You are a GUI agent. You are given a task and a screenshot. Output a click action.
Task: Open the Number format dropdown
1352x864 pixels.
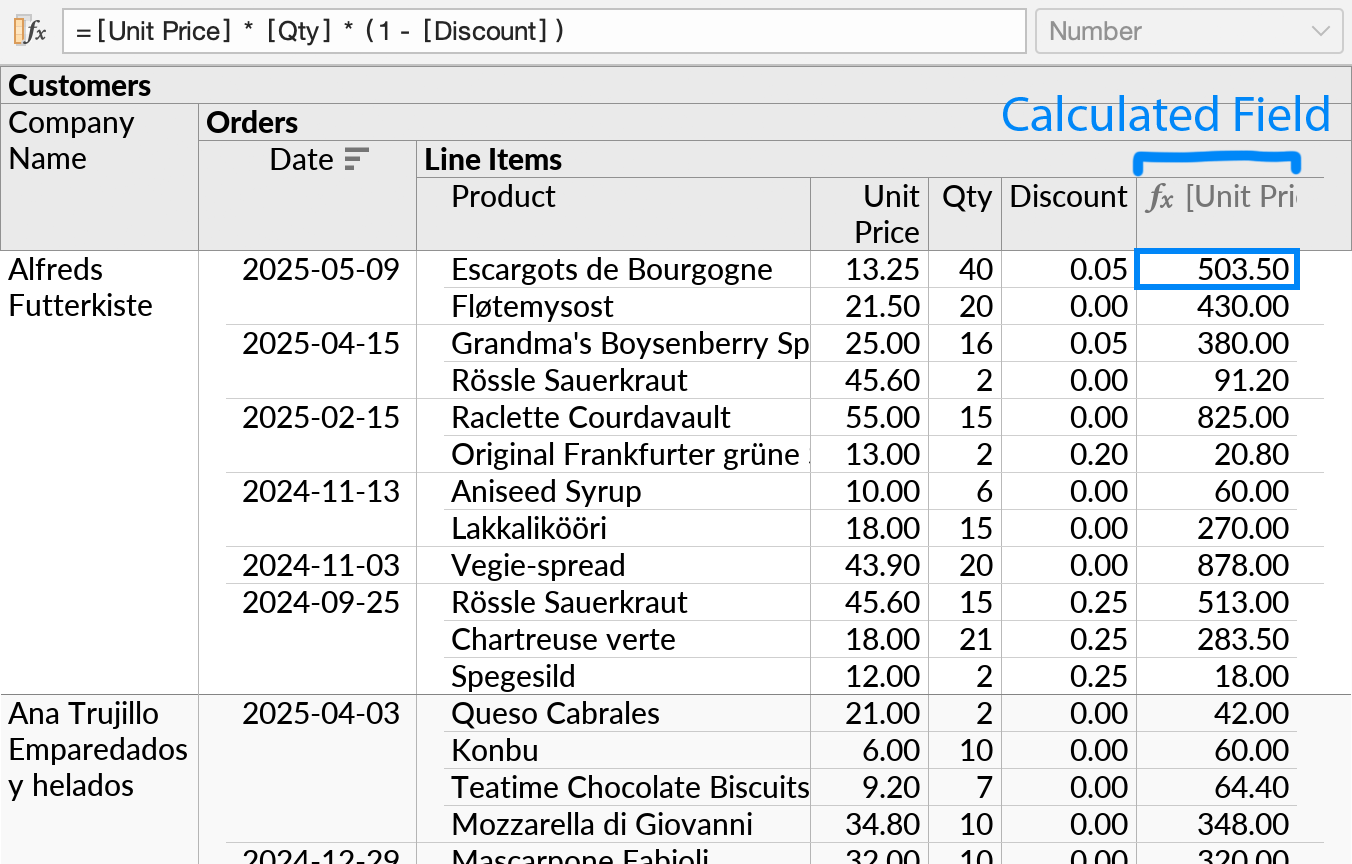coord(1188,31)
